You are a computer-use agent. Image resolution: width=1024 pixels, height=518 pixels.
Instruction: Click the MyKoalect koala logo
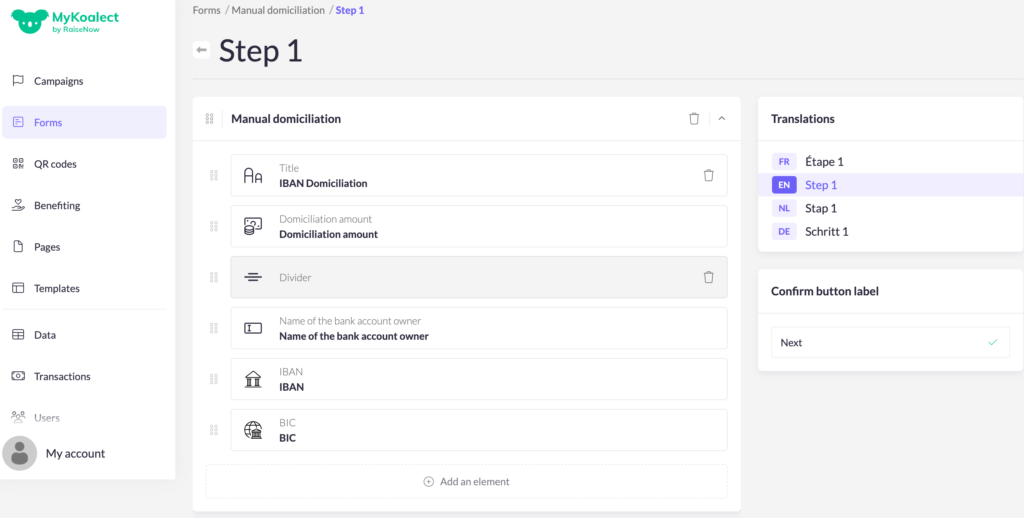tap(30, 22)
